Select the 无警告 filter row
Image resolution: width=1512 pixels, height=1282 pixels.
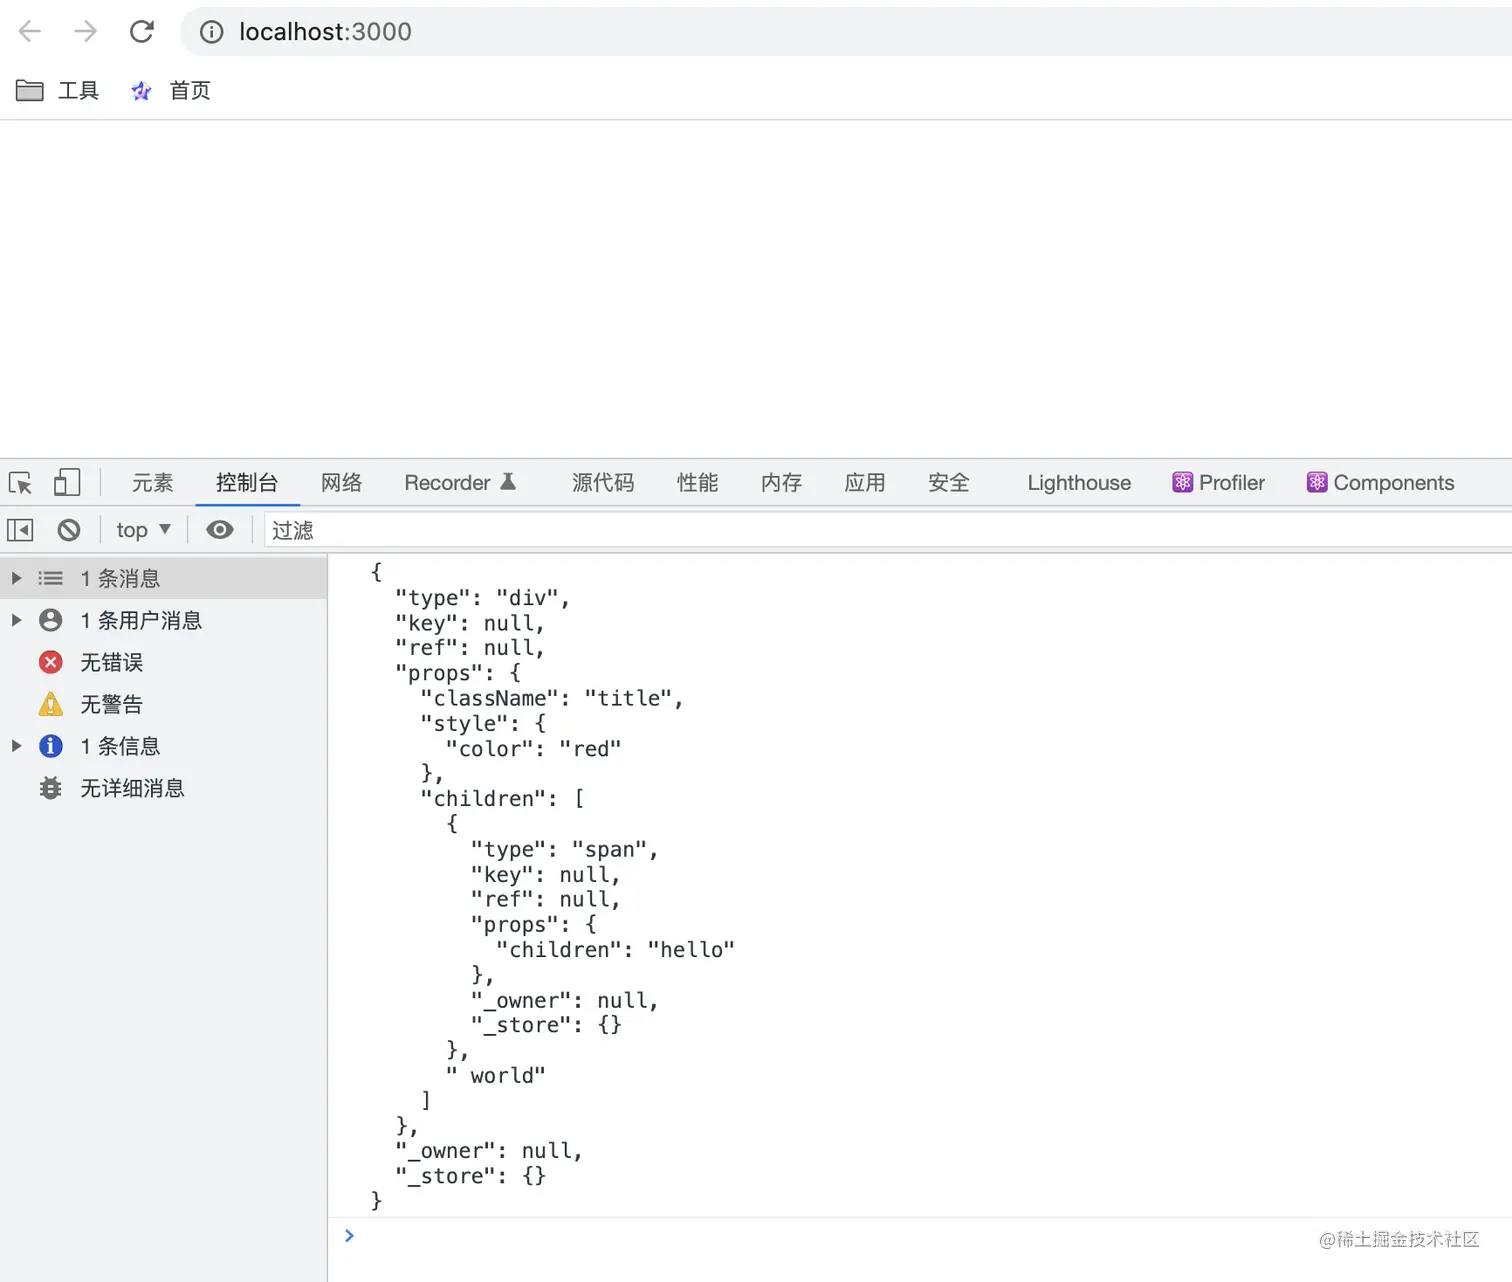pyautogui.click(x=163, y=704)
